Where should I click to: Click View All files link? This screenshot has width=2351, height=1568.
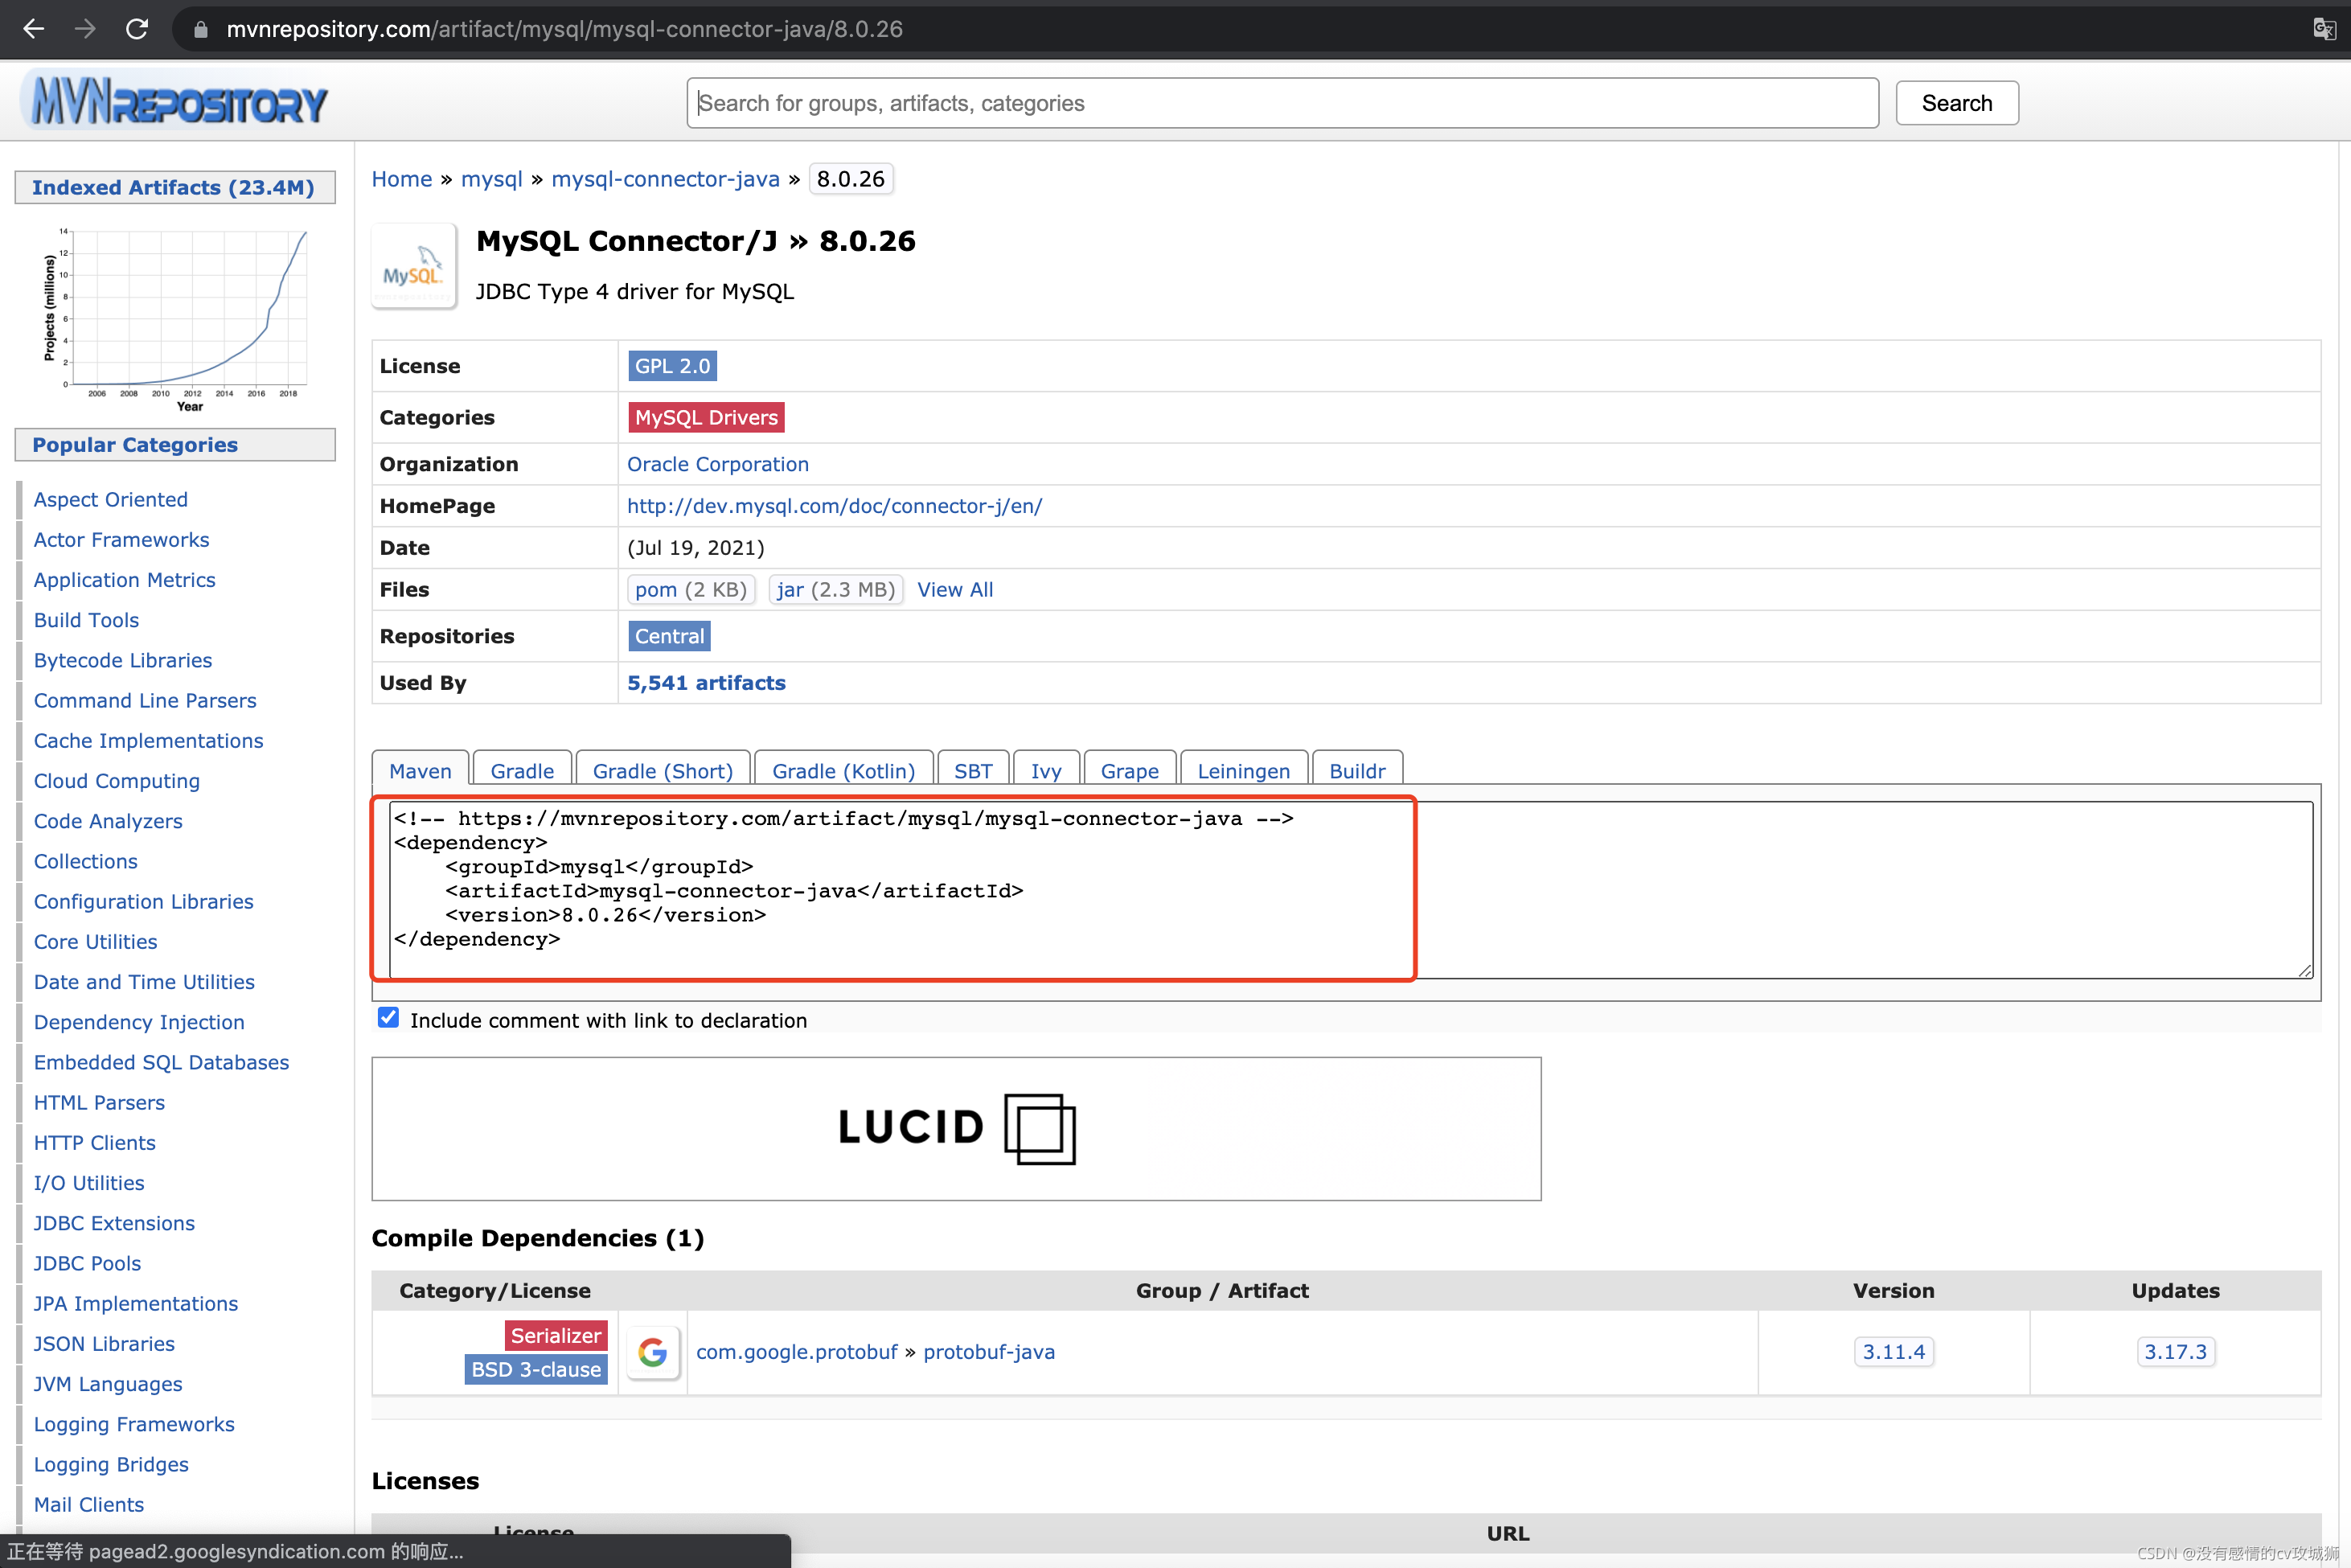click(955, 590)
